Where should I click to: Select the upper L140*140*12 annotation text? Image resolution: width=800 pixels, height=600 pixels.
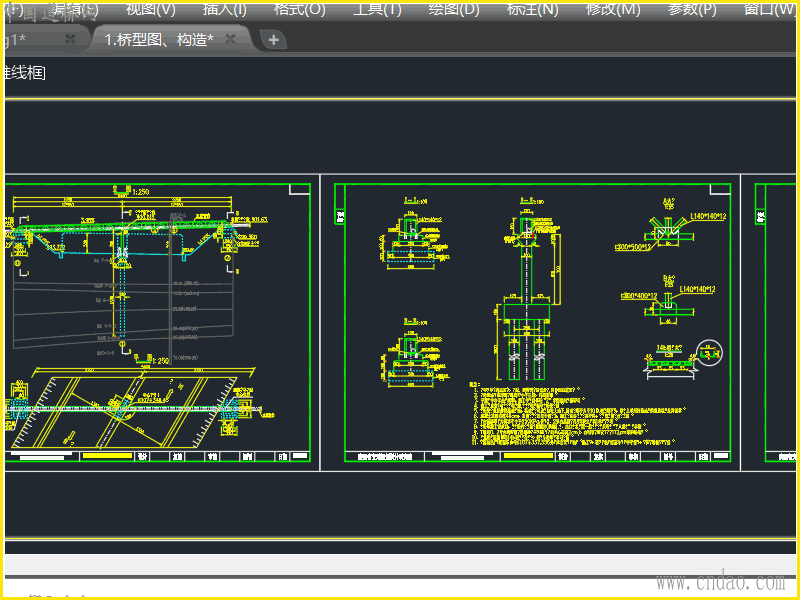click(709, 216)
